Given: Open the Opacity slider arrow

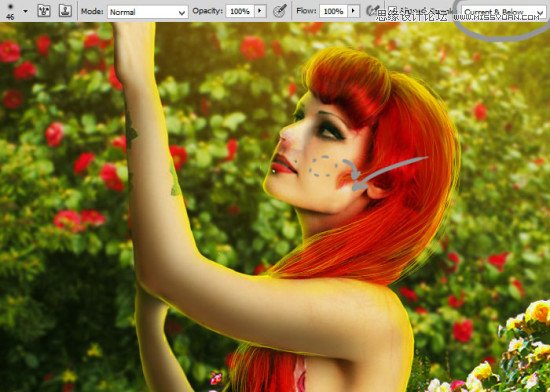Looking at the screenshot, I should pyautogui.click(x=260, y=11).
